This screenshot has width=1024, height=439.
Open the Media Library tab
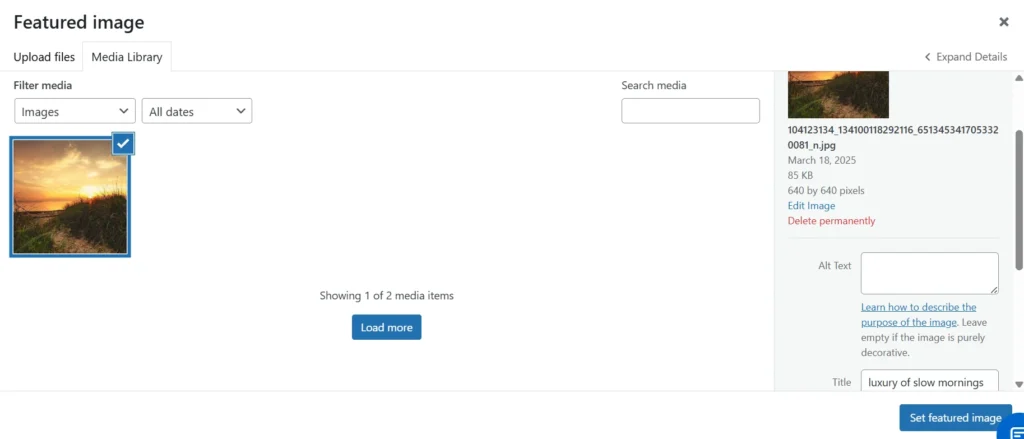(127, 57)
